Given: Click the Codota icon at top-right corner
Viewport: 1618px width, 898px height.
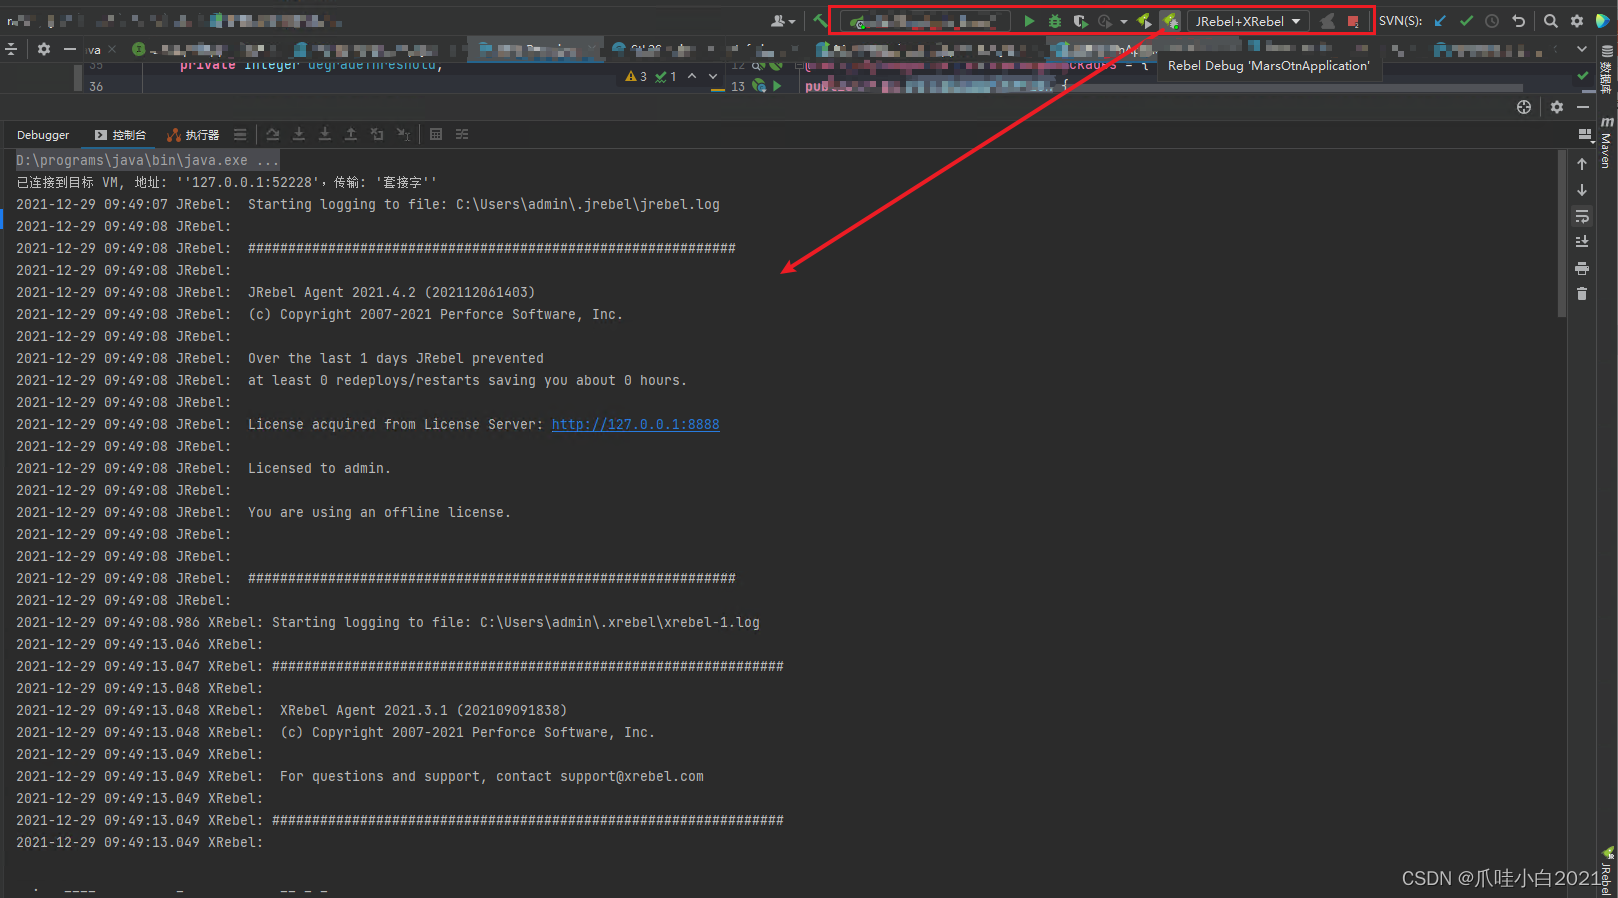Looking at the screenshot, I should (x=1603, y=21).
